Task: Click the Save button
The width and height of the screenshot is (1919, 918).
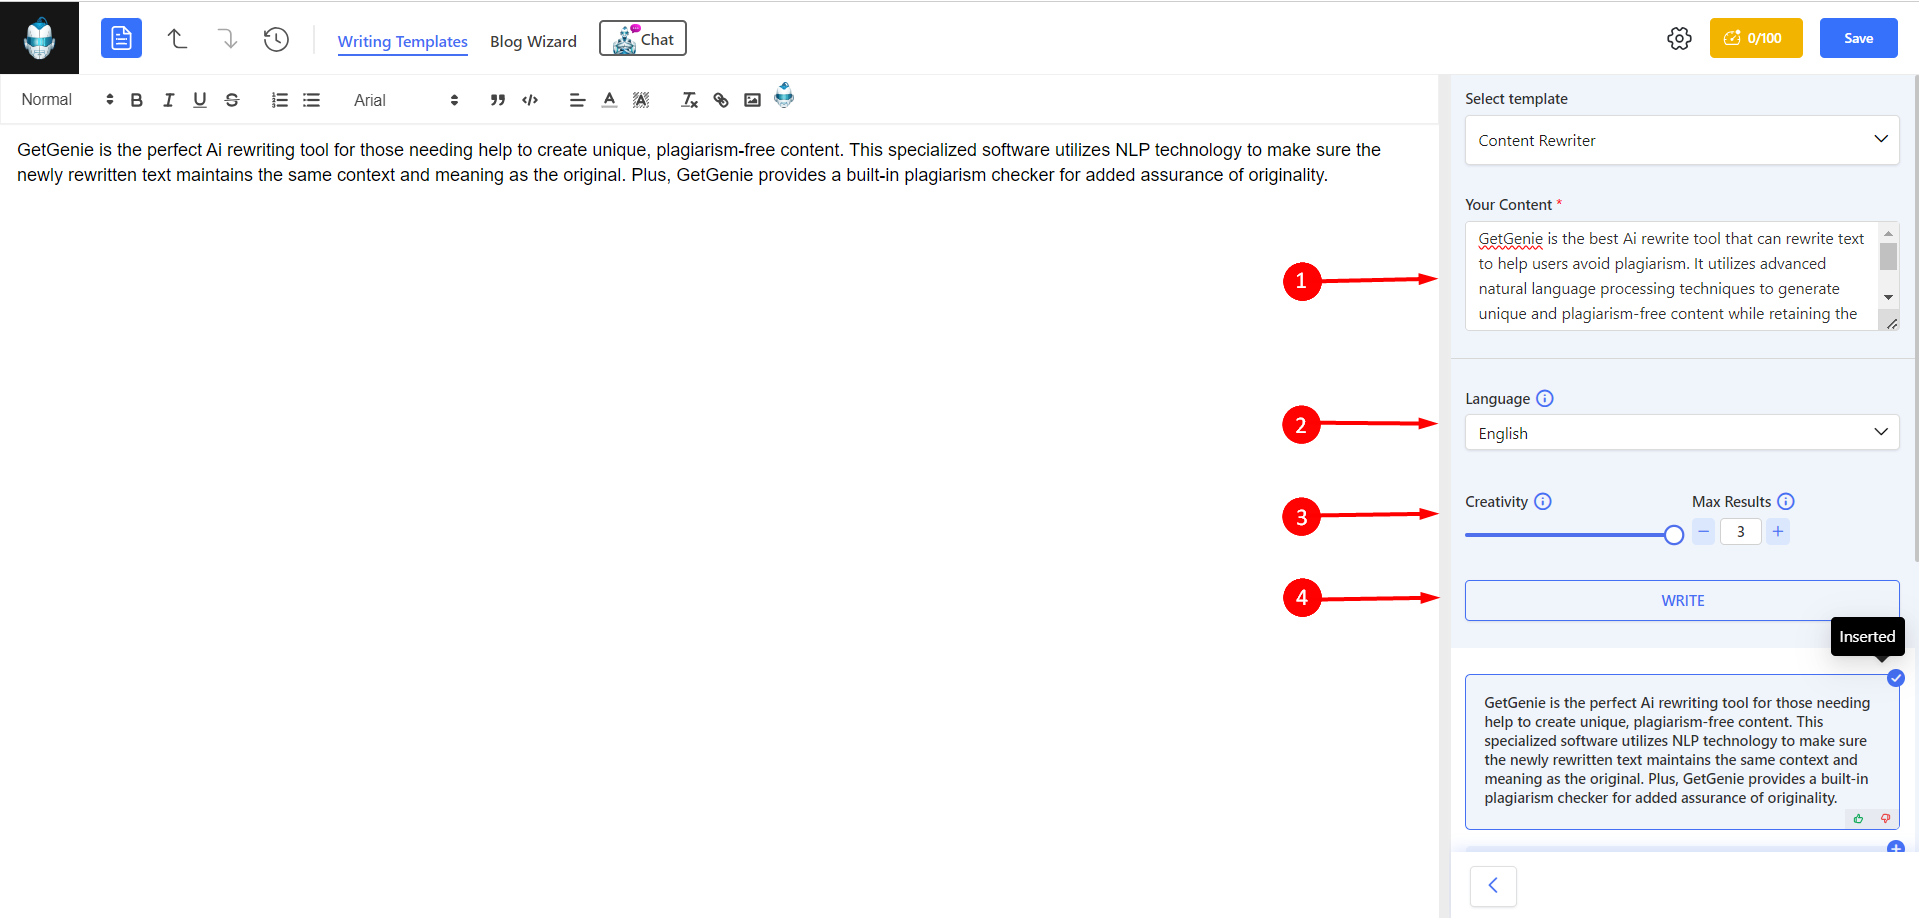Action: point(1858,38)
